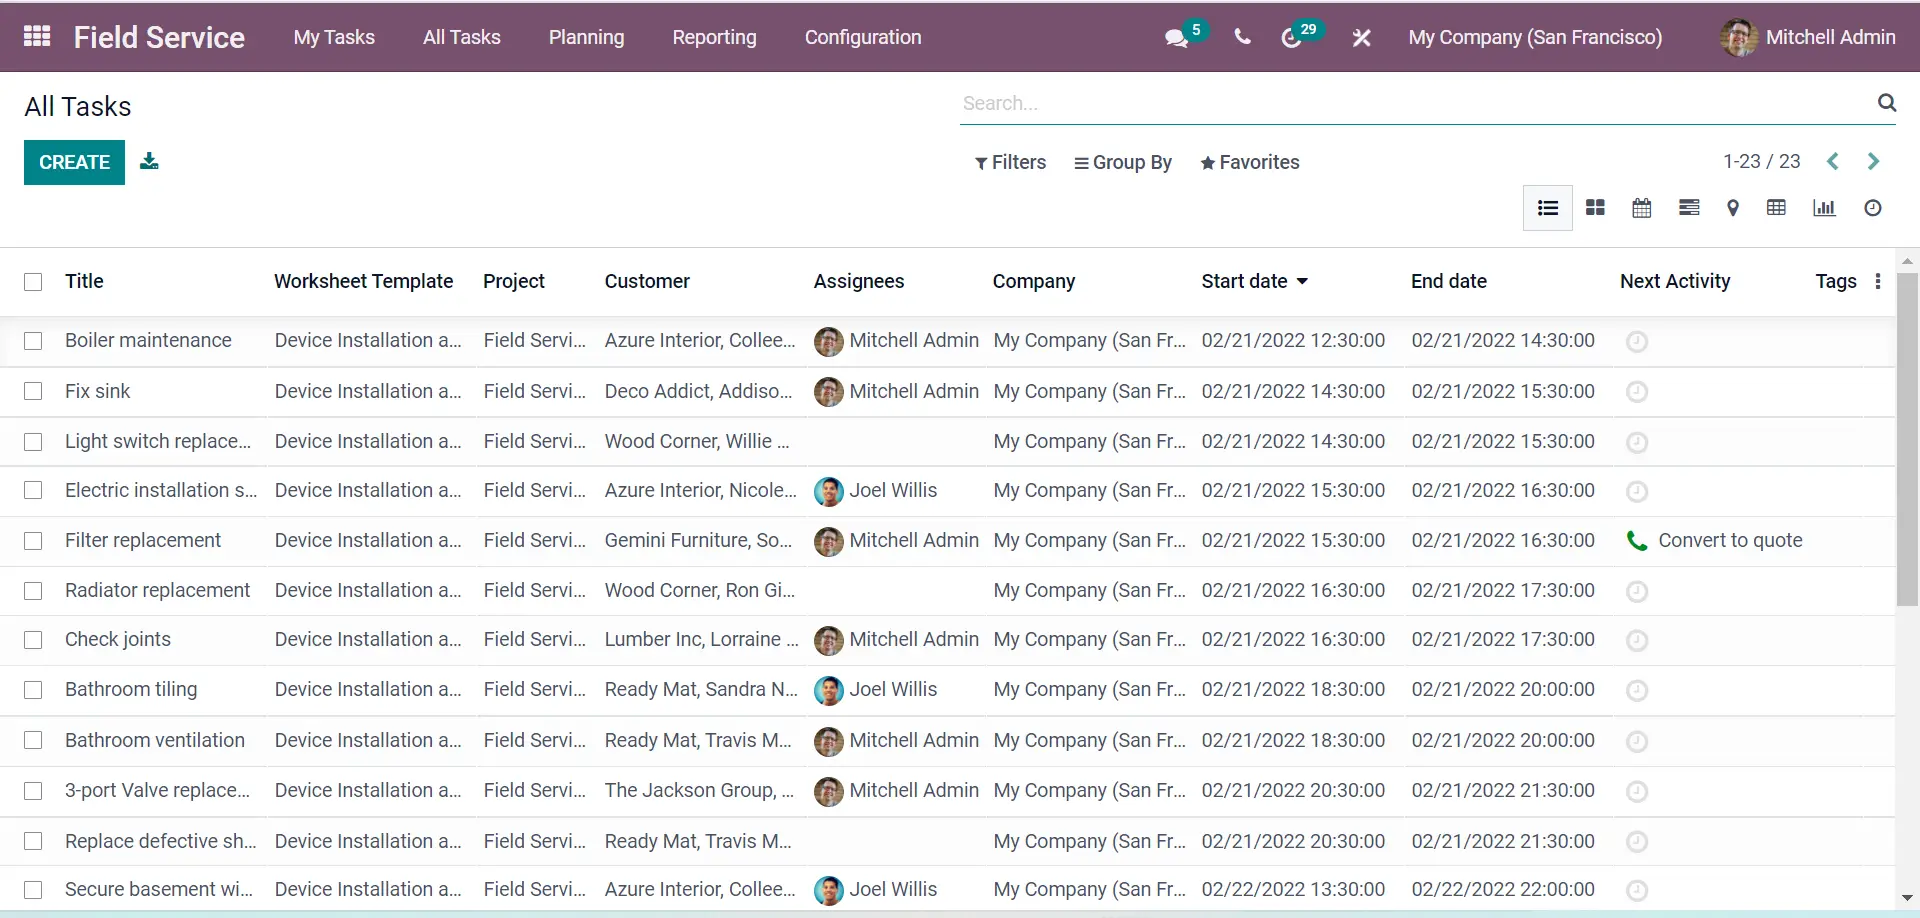
Task: Open the Reporting menu
Action: [x=714, y=37]
